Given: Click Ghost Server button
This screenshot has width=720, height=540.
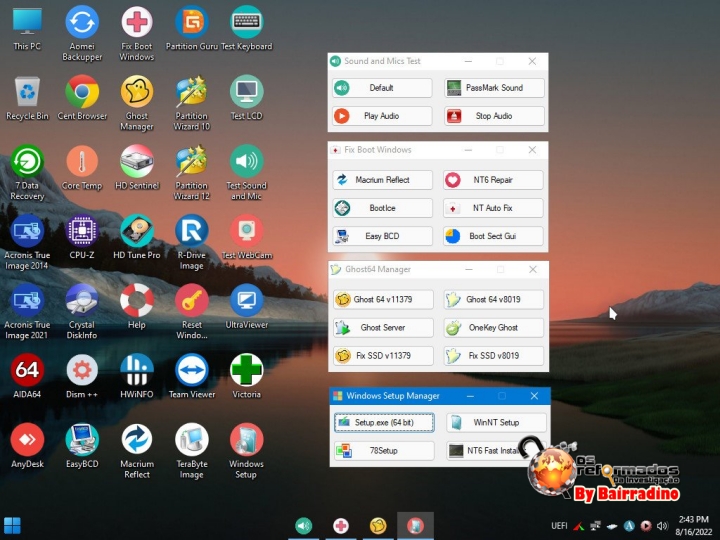Looking at the screenshot, I should (383, 327).
